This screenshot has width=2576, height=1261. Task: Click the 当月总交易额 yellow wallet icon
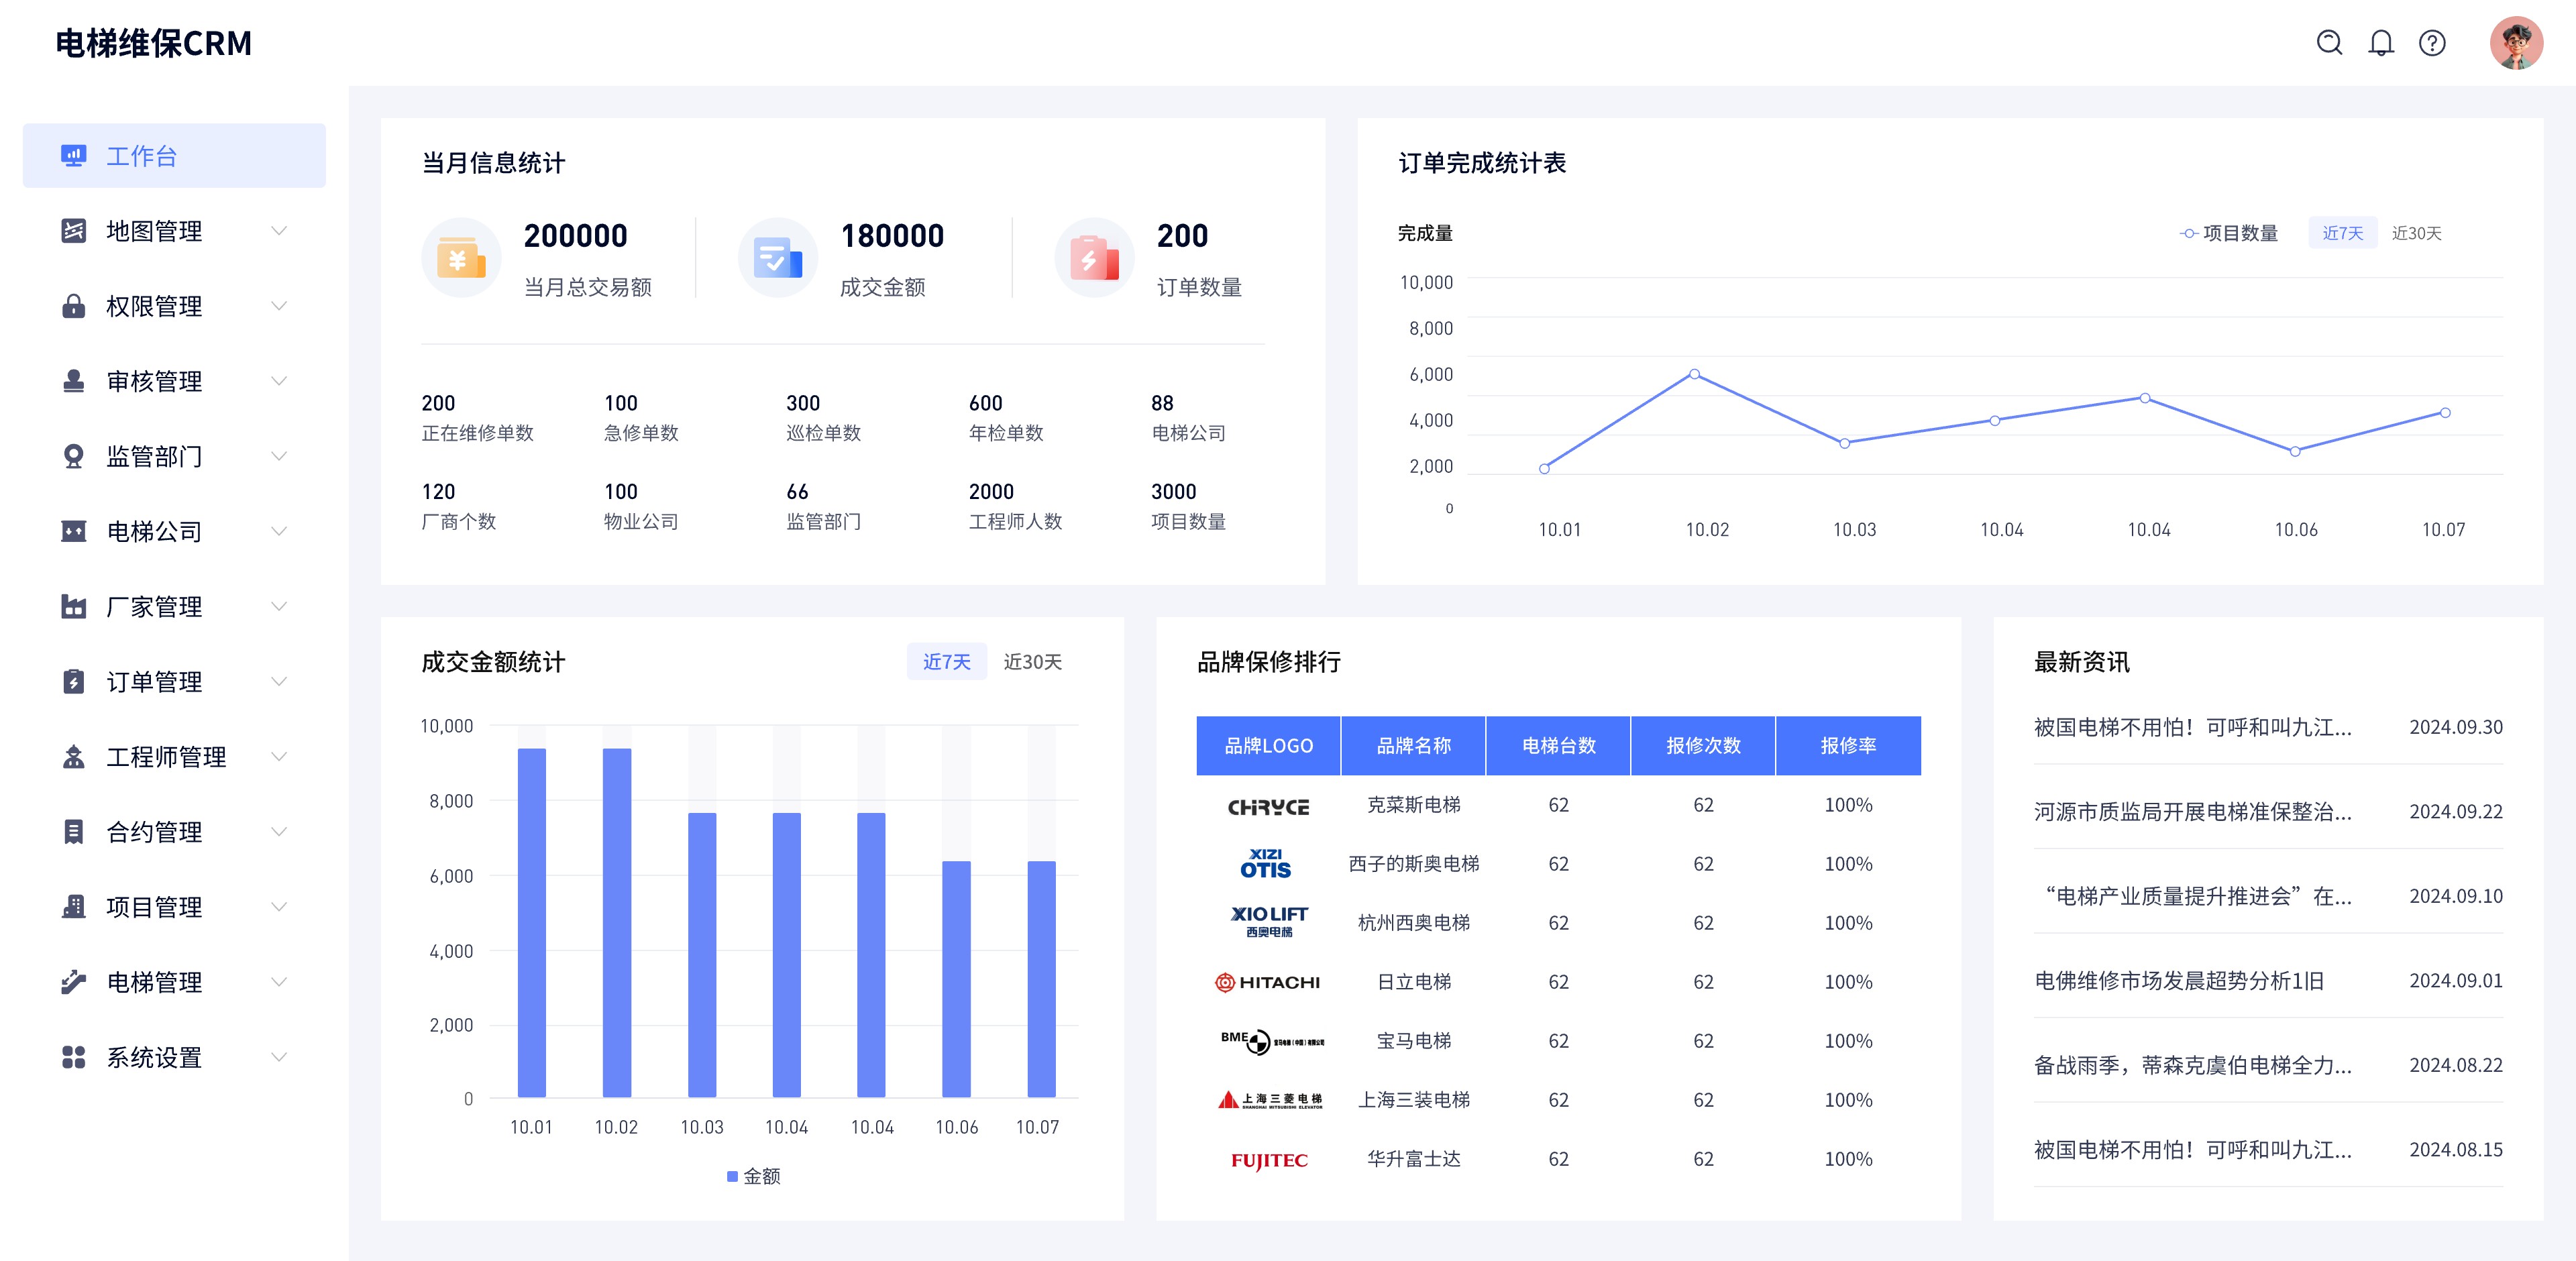(x=461, y=258)
